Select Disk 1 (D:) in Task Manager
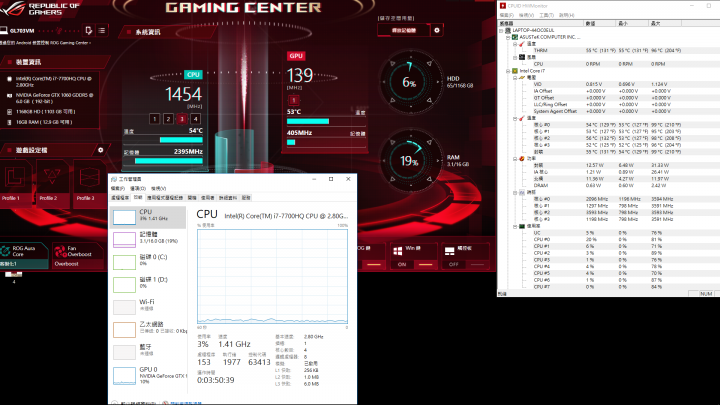This screenshot has height=405, width=720. (x=148, y=284)
